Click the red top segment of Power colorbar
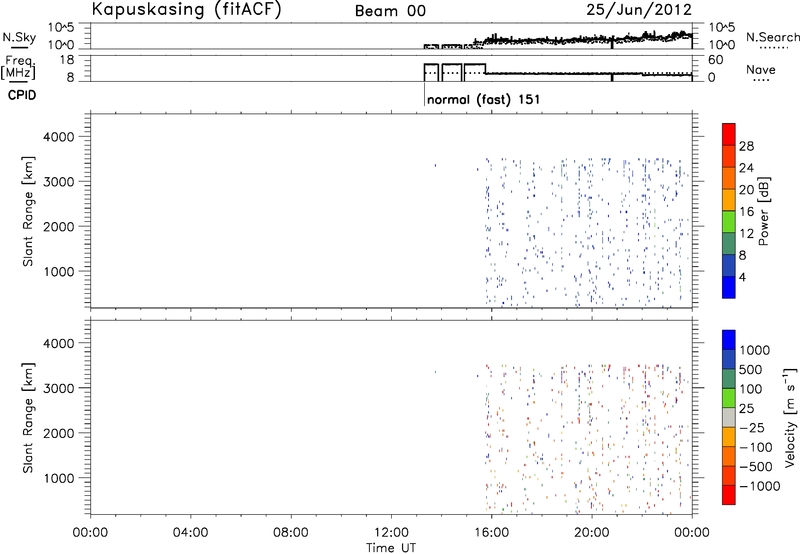Viewport: 800px width, 554px height. [729, 135]
